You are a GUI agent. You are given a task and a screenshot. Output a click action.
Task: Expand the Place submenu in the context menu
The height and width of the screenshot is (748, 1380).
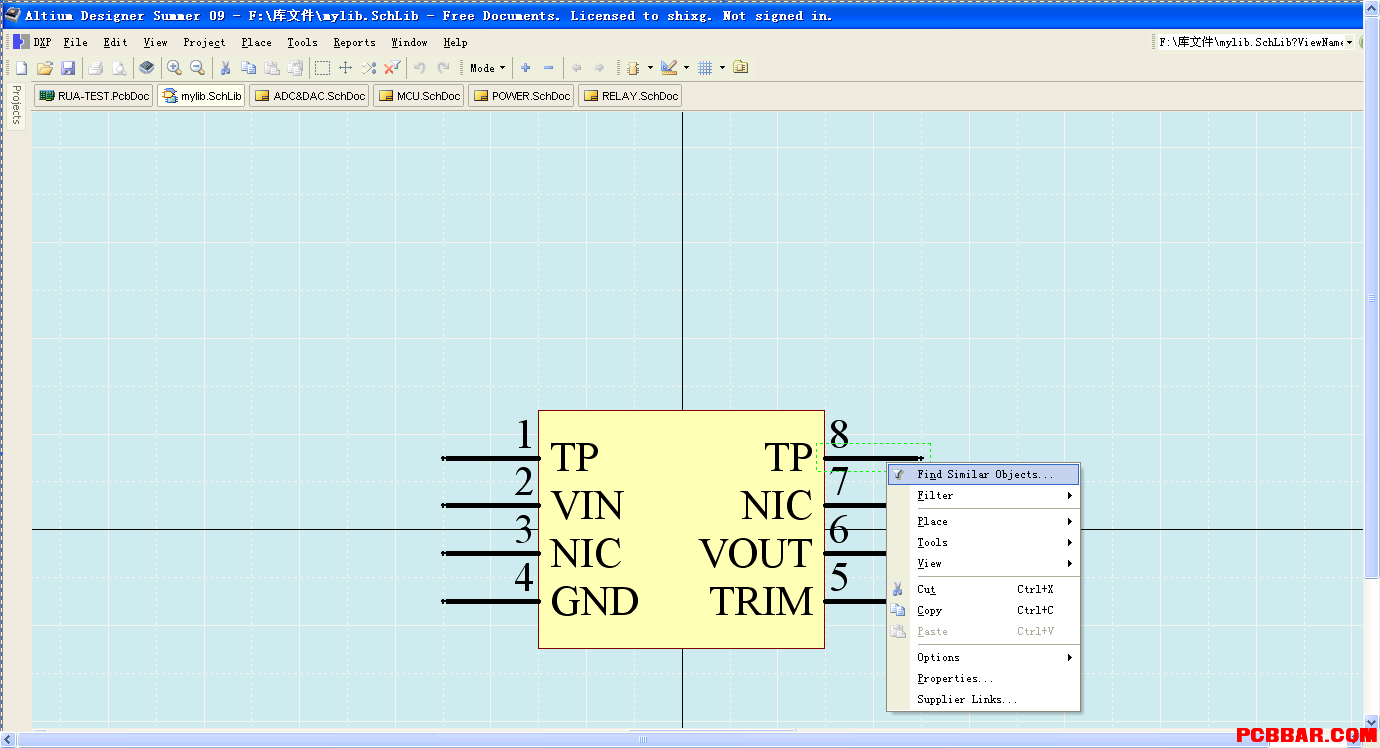[x=984, y=522]
